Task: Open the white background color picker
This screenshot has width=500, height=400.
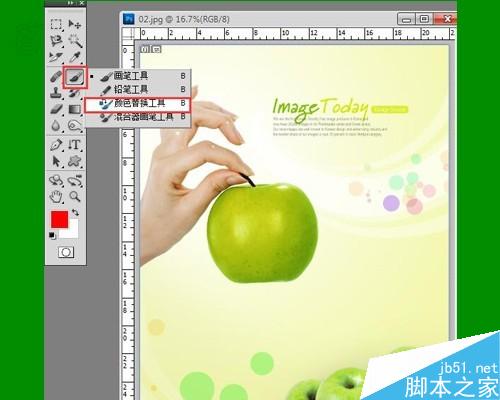Action: pyautogui.click(x=73, y=233)
